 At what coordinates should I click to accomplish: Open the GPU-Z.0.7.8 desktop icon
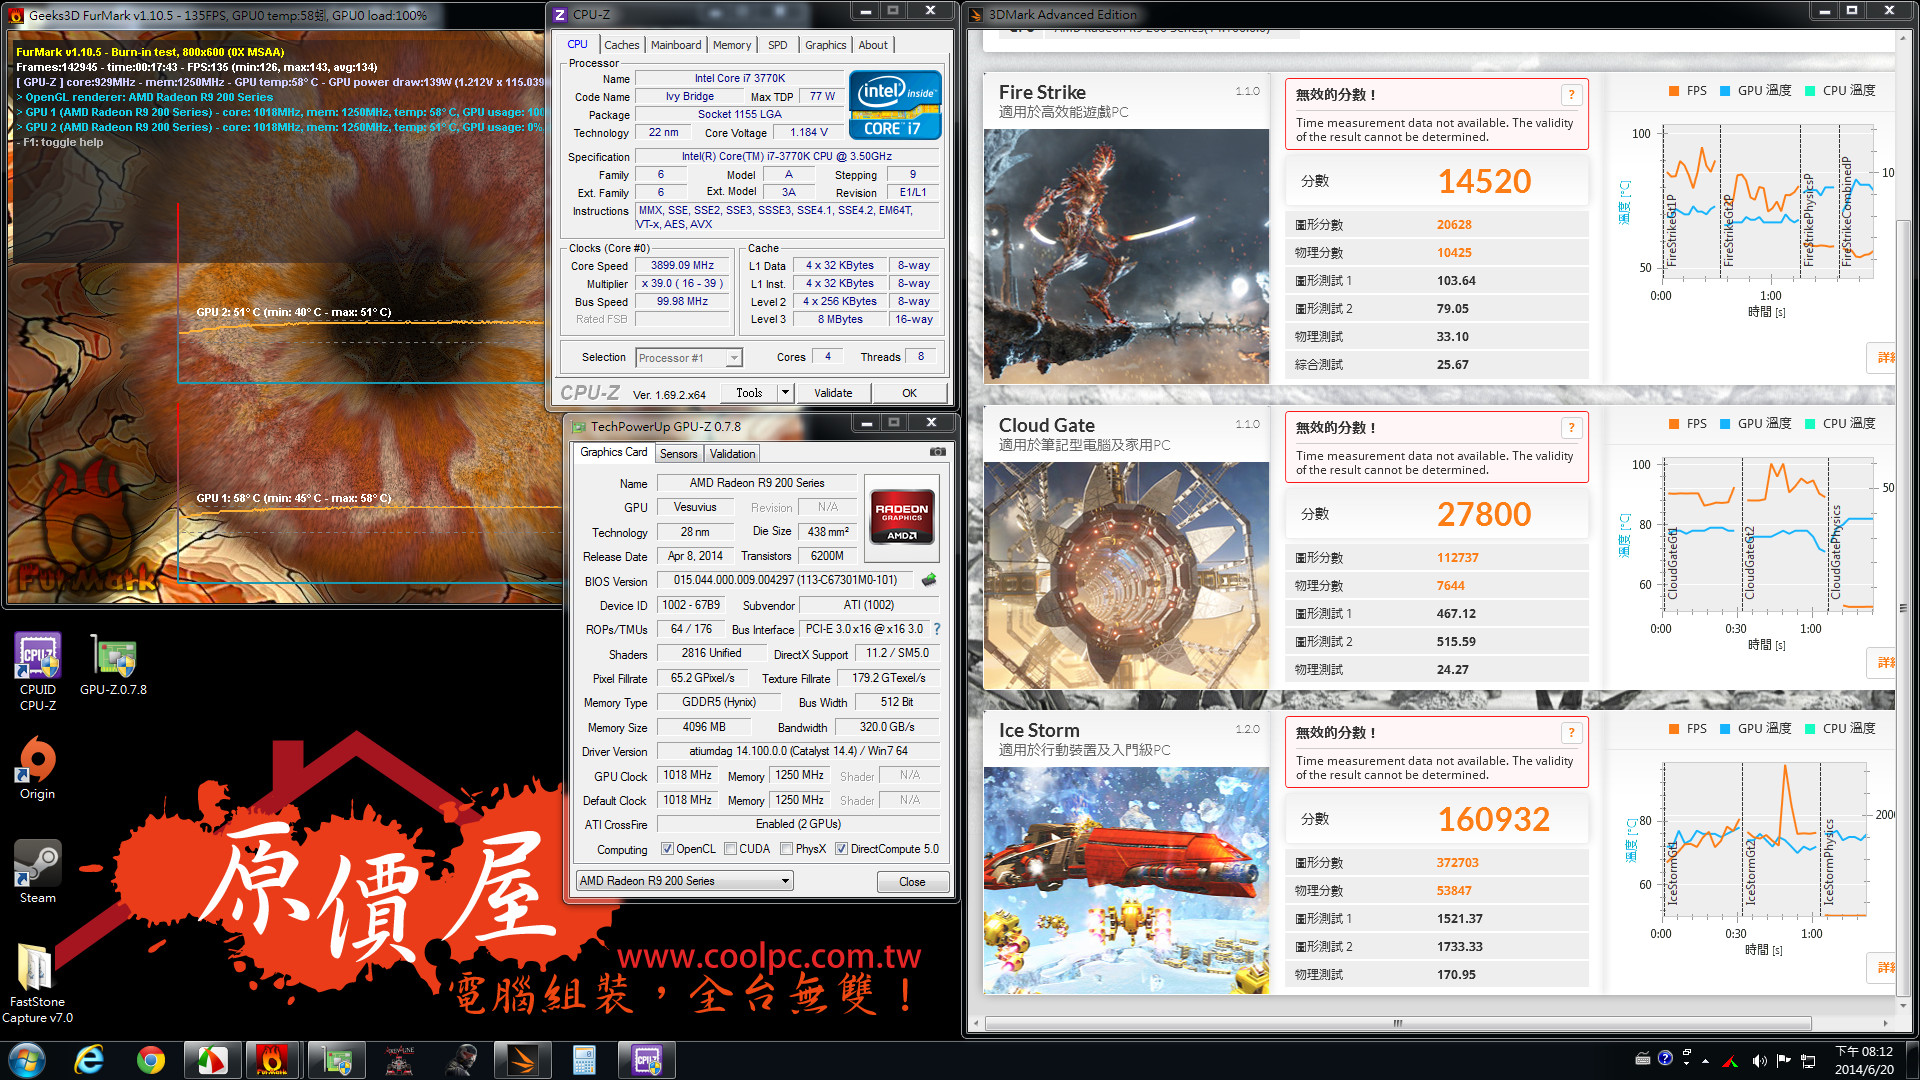point(113,665)
